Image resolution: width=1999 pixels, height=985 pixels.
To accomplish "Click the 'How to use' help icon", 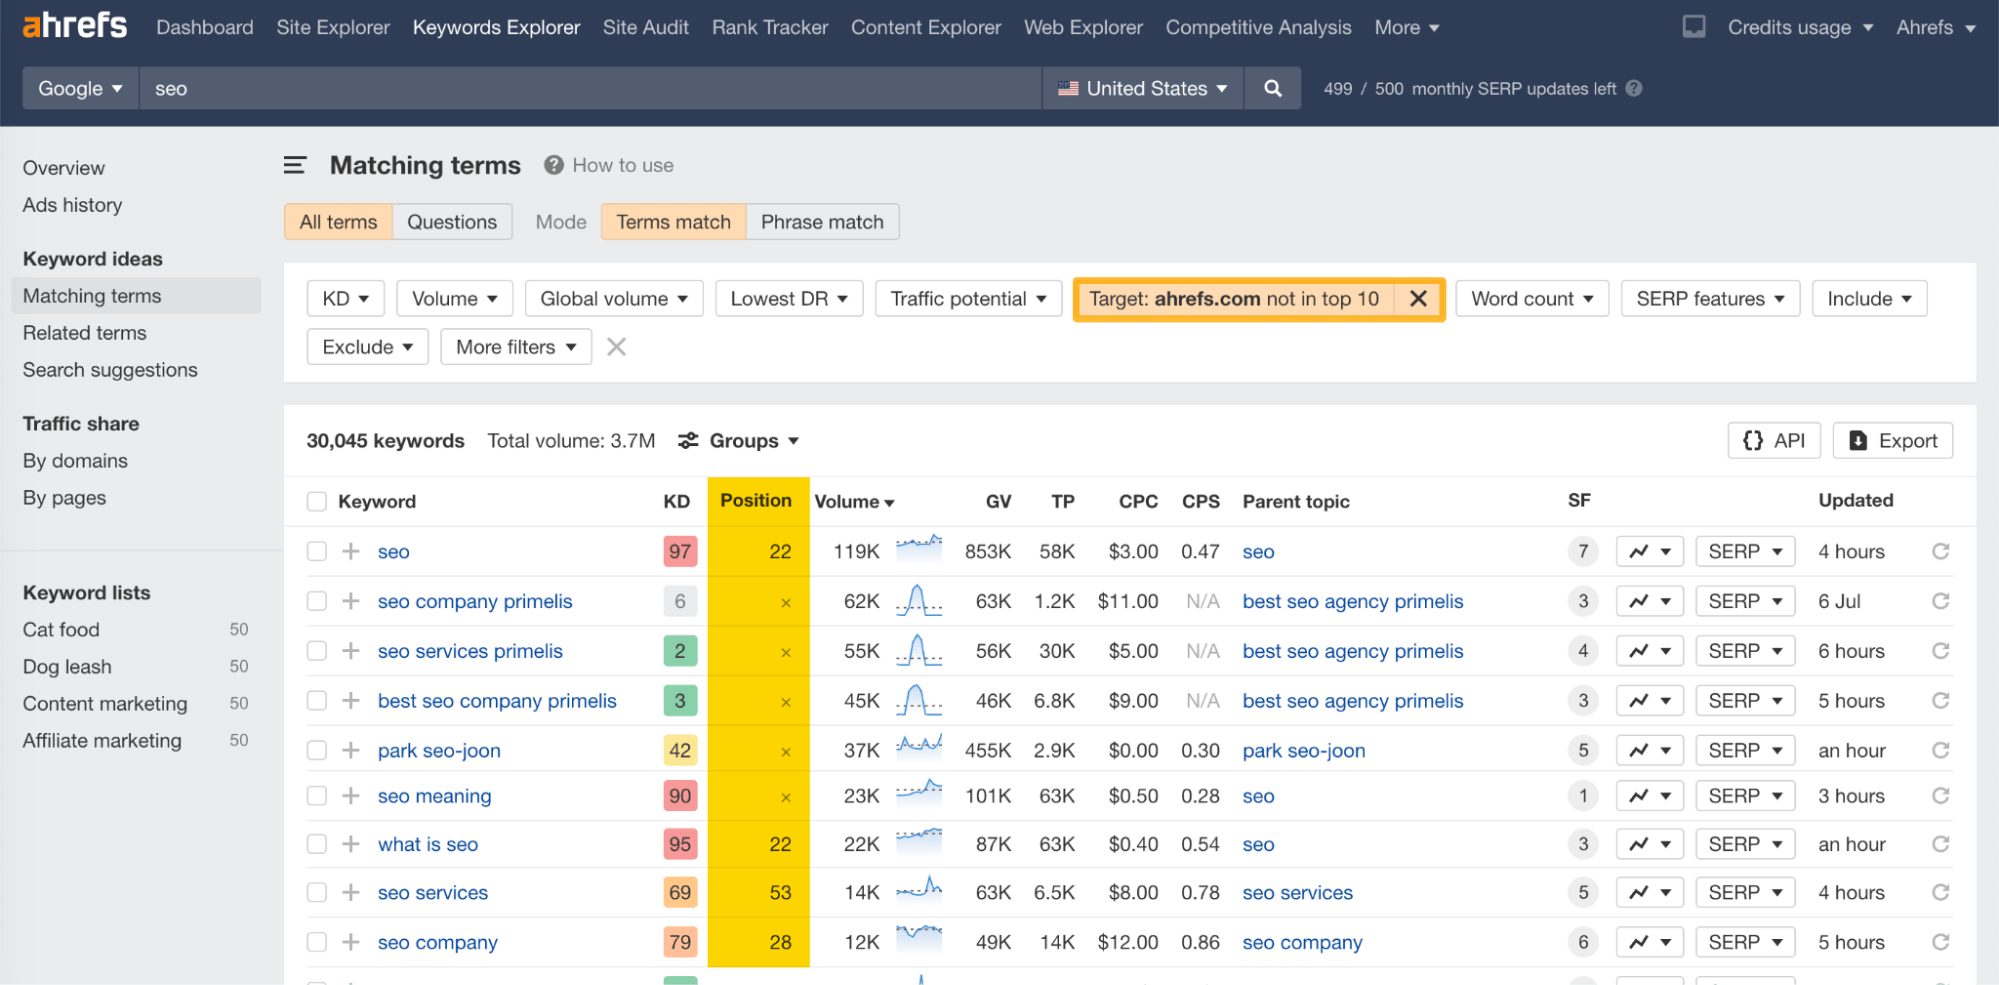I will point(552,165).
